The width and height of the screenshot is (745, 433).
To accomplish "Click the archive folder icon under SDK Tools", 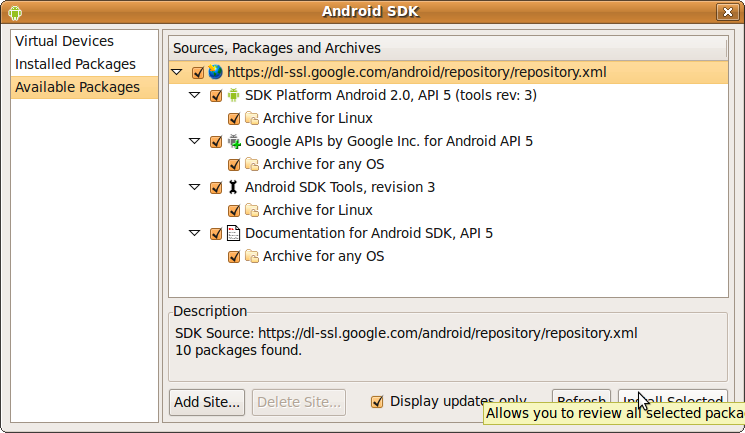I will (252, 210).
